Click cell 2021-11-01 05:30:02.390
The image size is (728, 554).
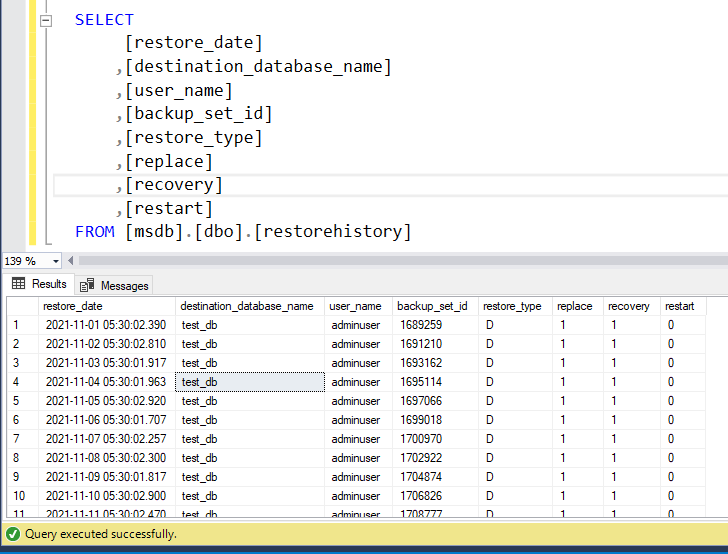point(106,325)
